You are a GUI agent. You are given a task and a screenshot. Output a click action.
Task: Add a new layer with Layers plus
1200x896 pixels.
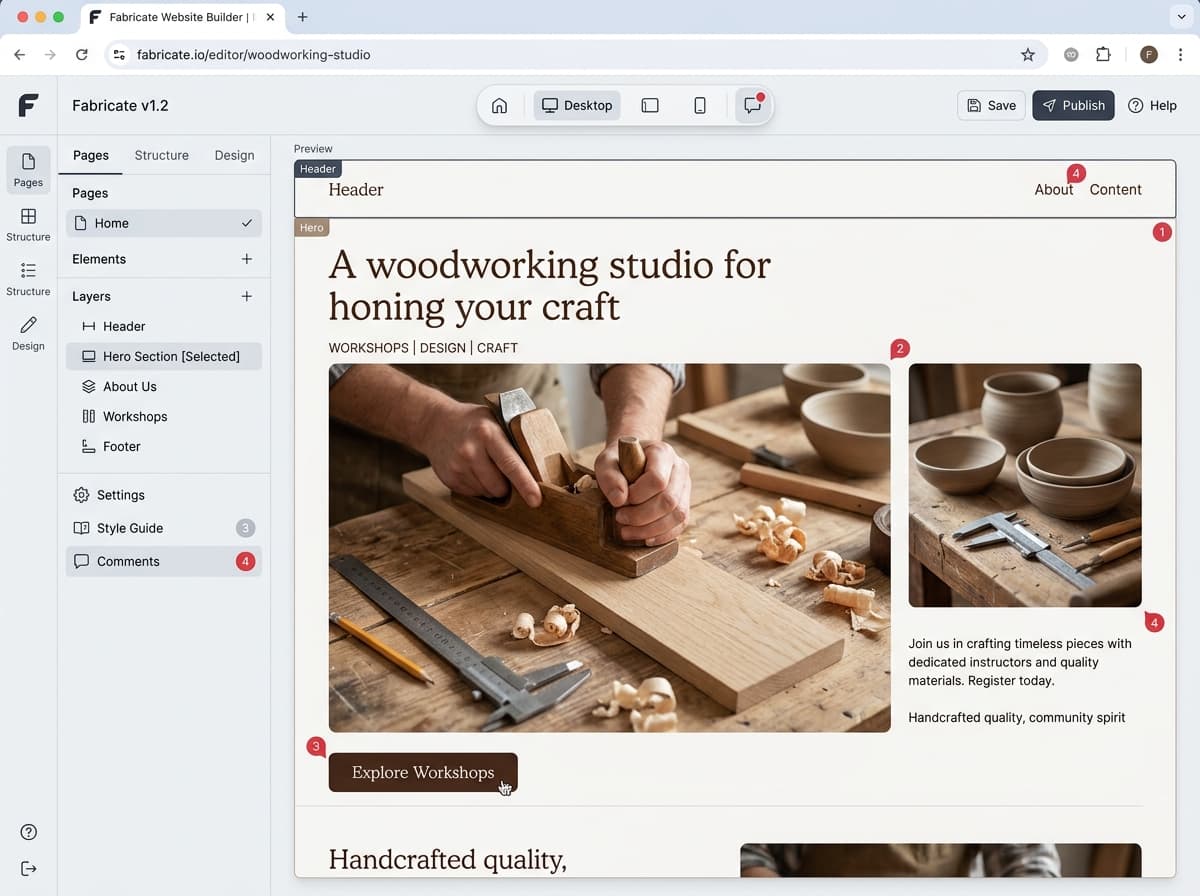coord(247,296)
